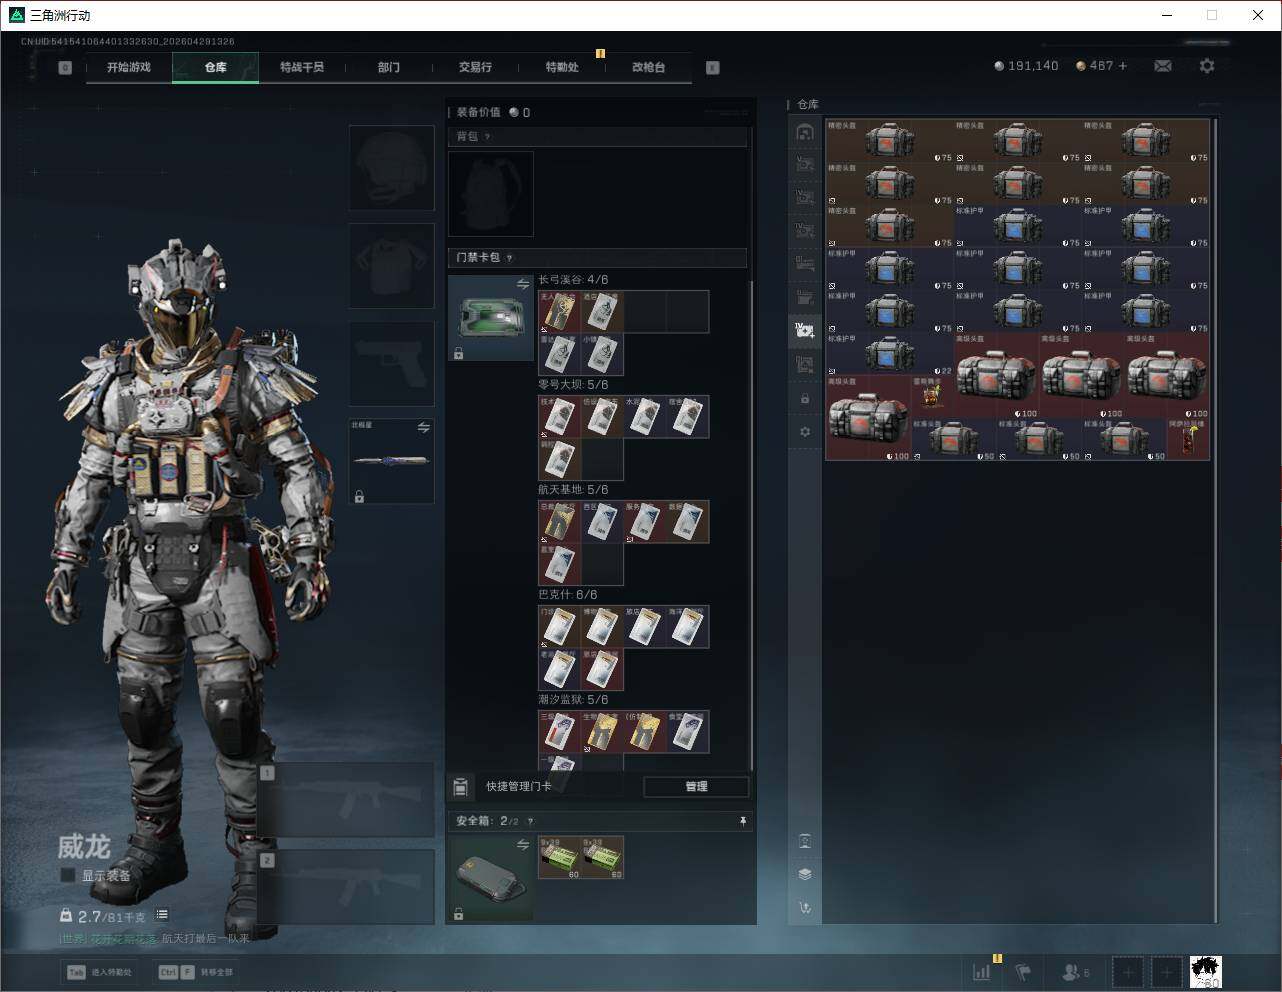The image size is (1282, 992).
Task: Click the warehouse character icon above layers icon
Action: coord(805,841)
